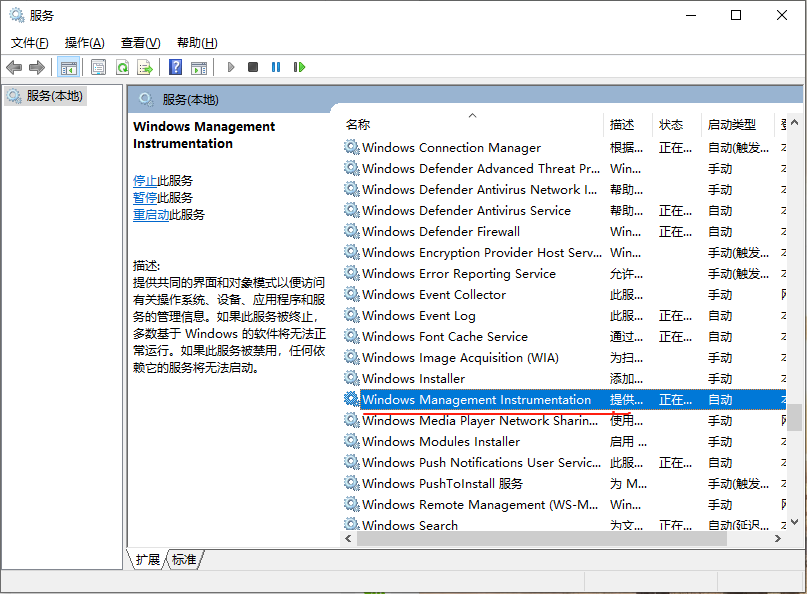The image size is (807, 594).
Task: Click the gear icon of Windows Image Acquisition
Action: click(352, 357)
